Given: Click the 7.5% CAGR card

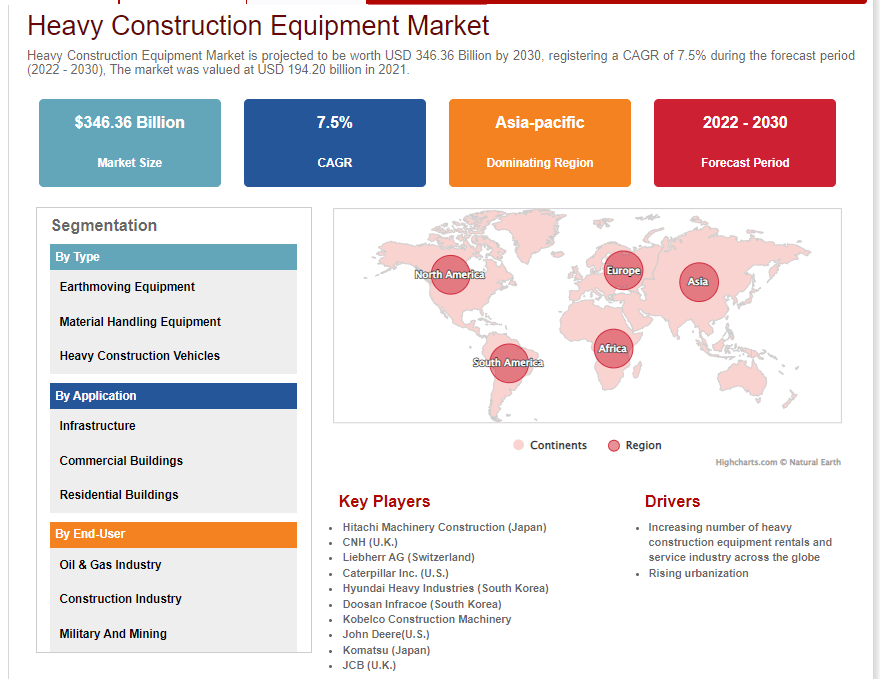Looking at the screenshot, I should click(x=334, y=142).
